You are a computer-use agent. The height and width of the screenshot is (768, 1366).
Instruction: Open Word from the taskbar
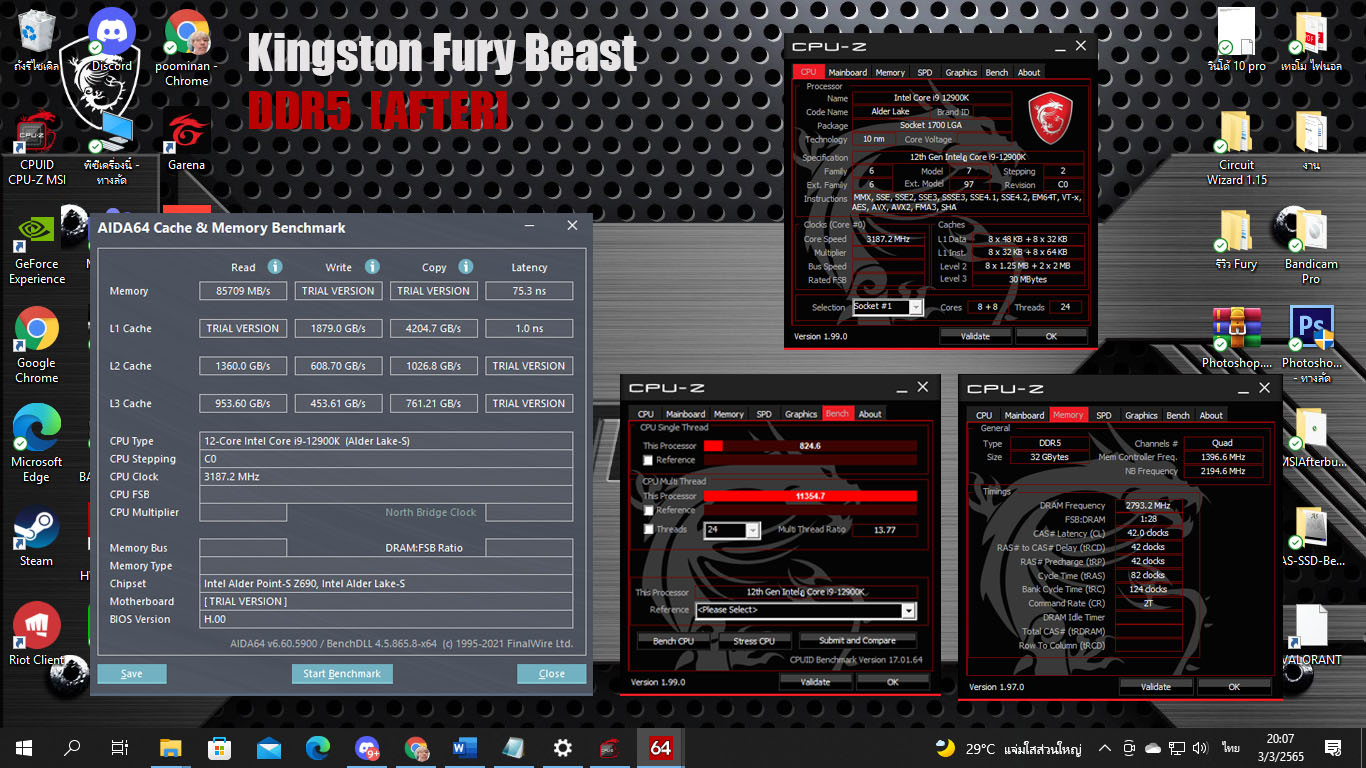465,747
